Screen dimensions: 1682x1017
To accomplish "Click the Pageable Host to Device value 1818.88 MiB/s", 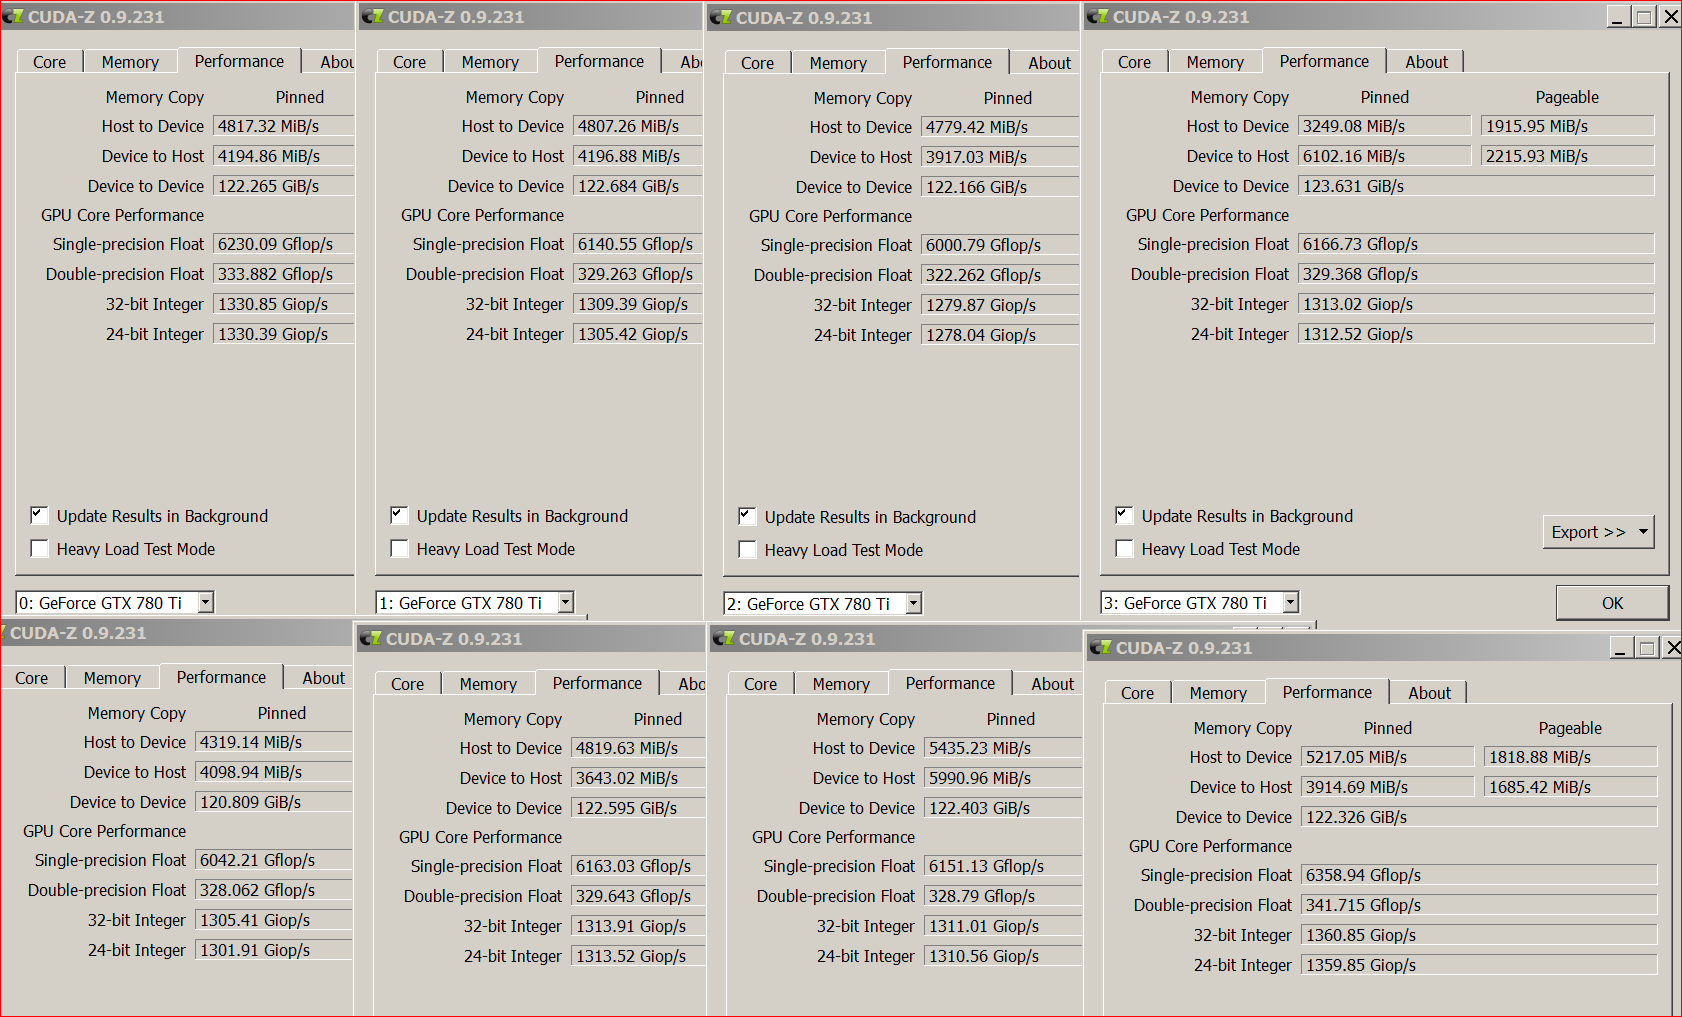I will [x=1570, y=757].
